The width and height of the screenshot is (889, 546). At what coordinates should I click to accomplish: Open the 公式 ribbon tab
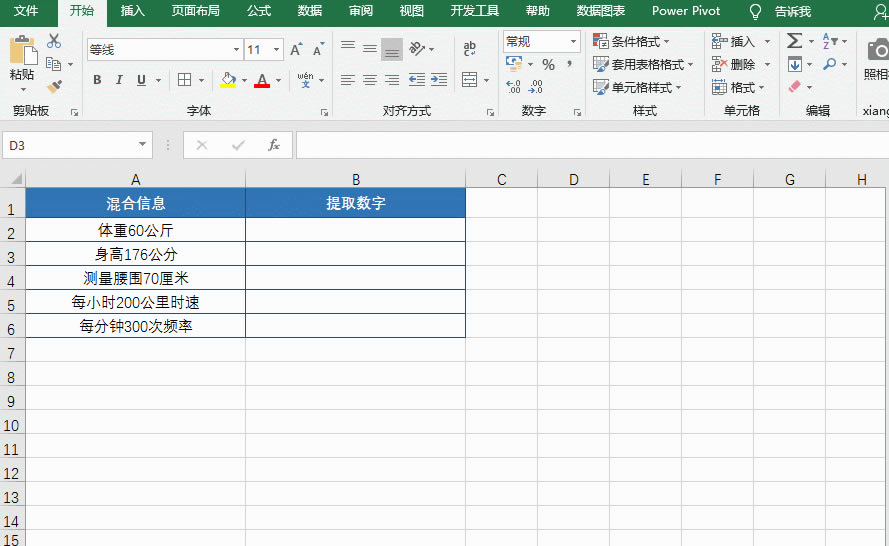258,11
